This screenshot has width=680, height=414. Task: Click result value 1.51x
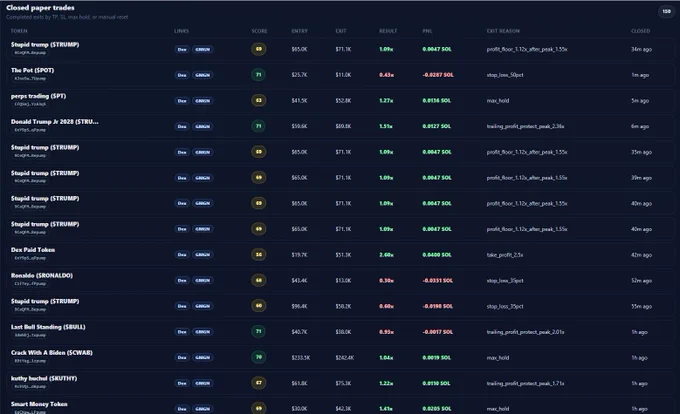coord(386,127)
